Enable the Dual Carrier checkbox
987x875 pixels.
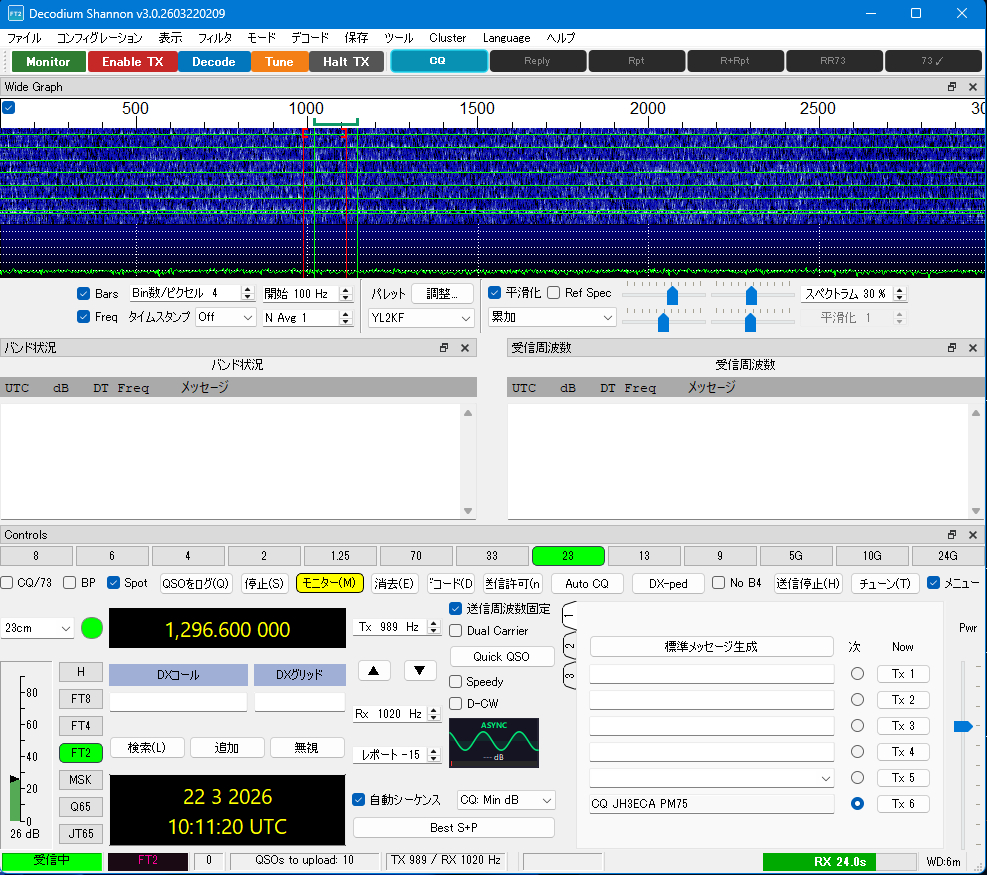tap(456, 631)
